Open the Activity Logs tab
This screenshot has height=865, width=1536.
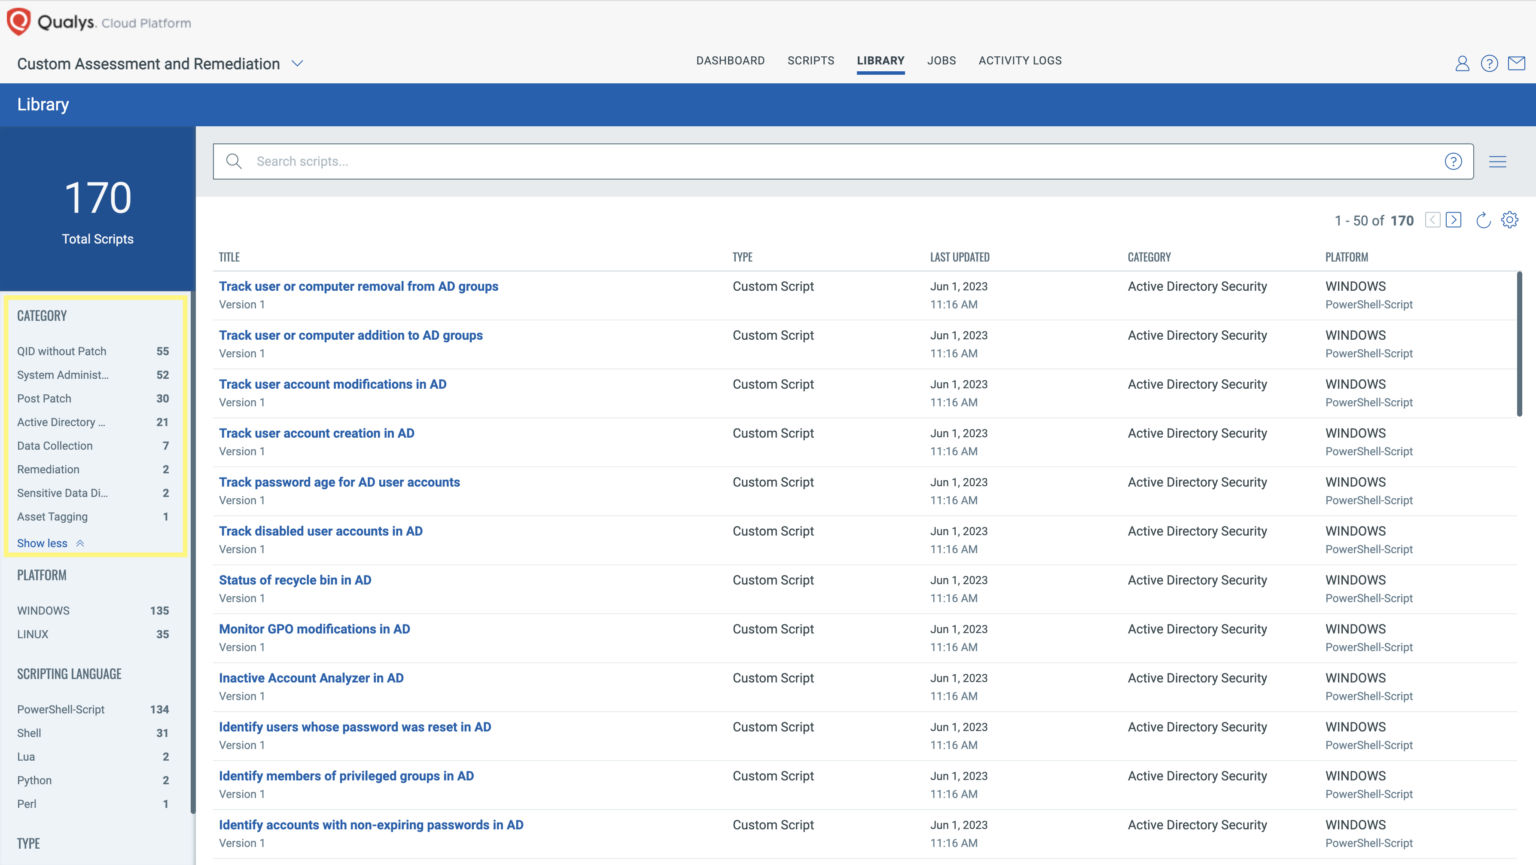tap(1020, 60)
